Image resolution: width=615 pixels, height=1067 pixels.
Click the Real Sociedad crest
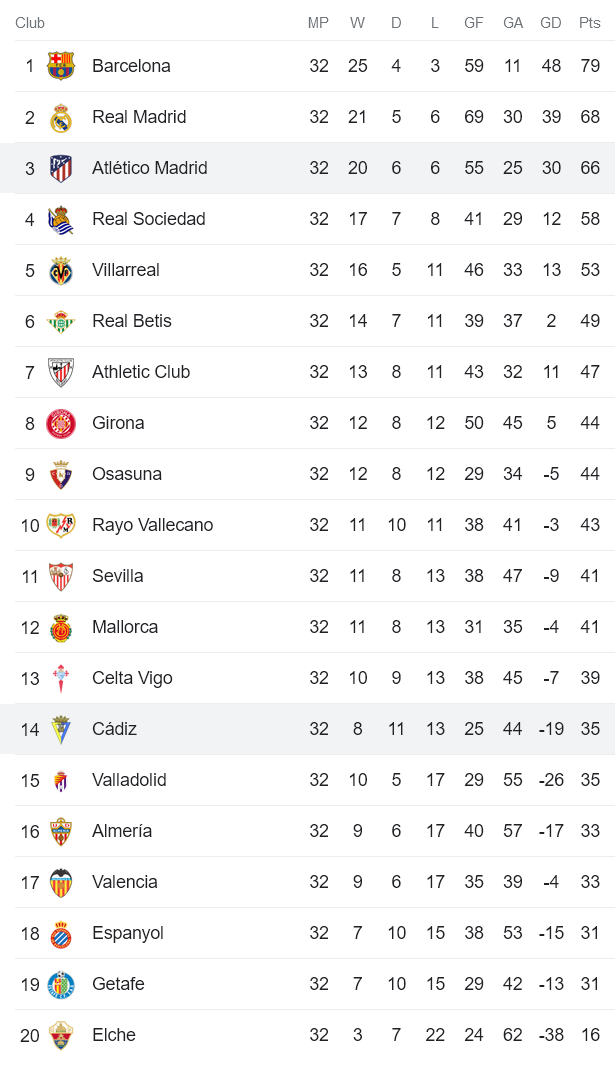tap(61, 219)
